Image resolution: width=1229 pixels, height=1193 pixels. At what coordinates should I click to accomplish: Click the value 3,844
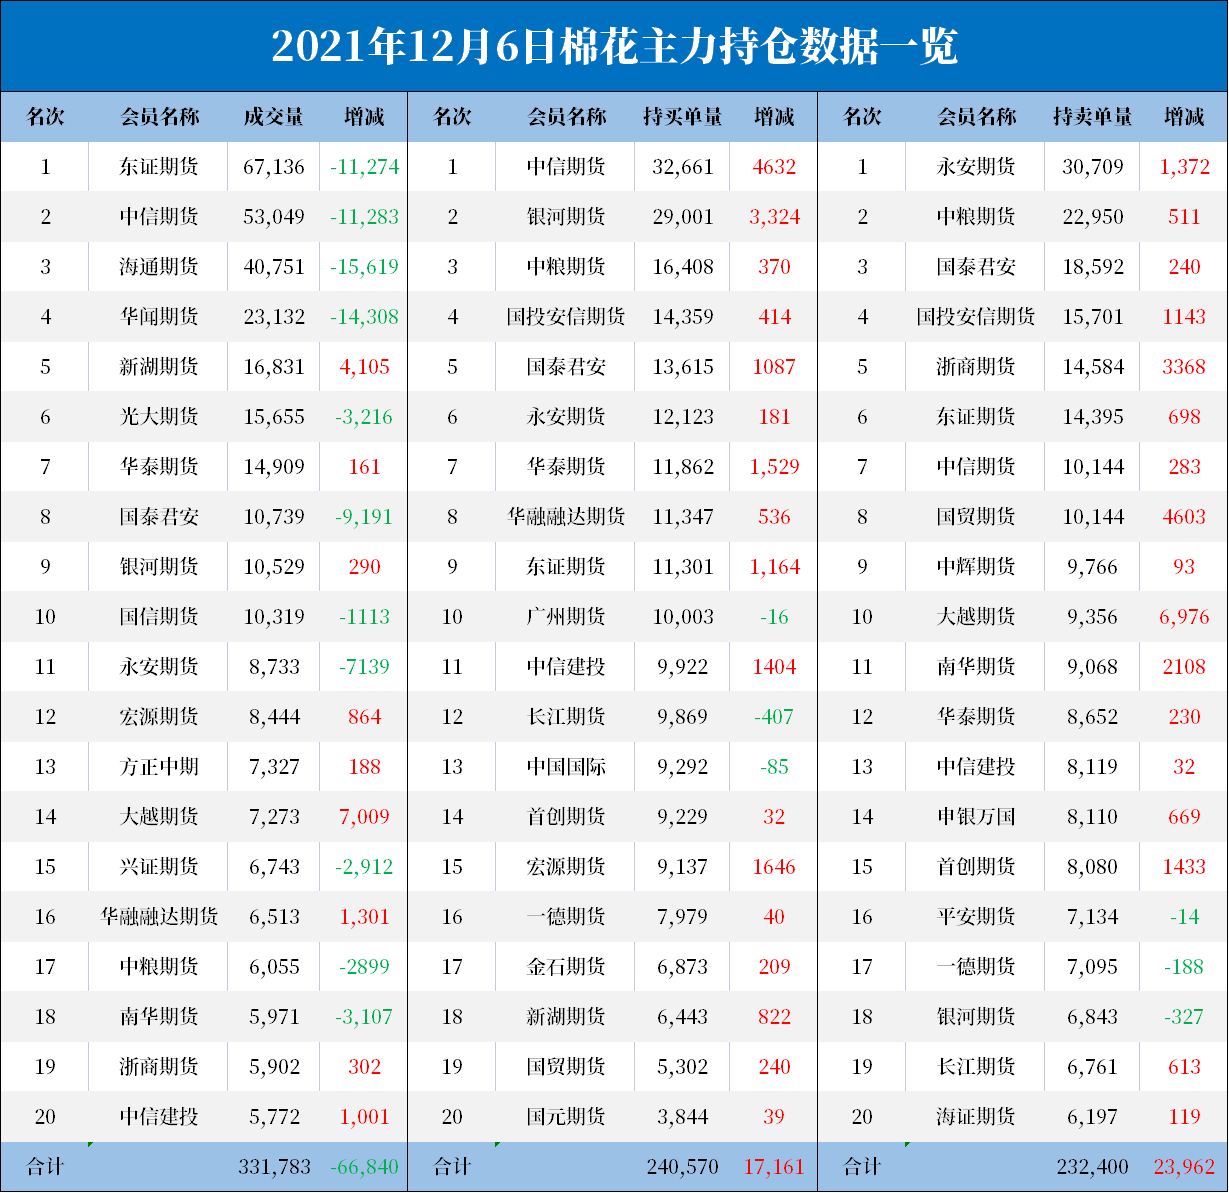(683, 1117)
